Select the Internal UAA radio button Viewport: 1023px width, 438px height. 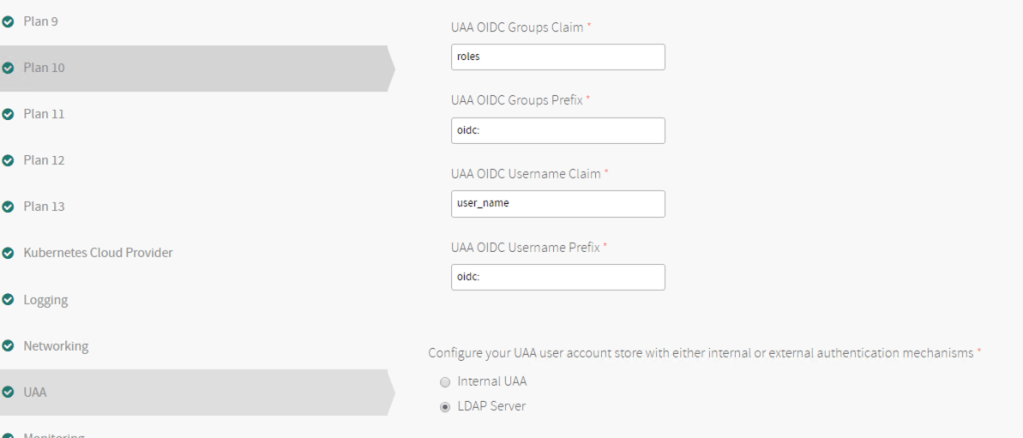point(446,382)
